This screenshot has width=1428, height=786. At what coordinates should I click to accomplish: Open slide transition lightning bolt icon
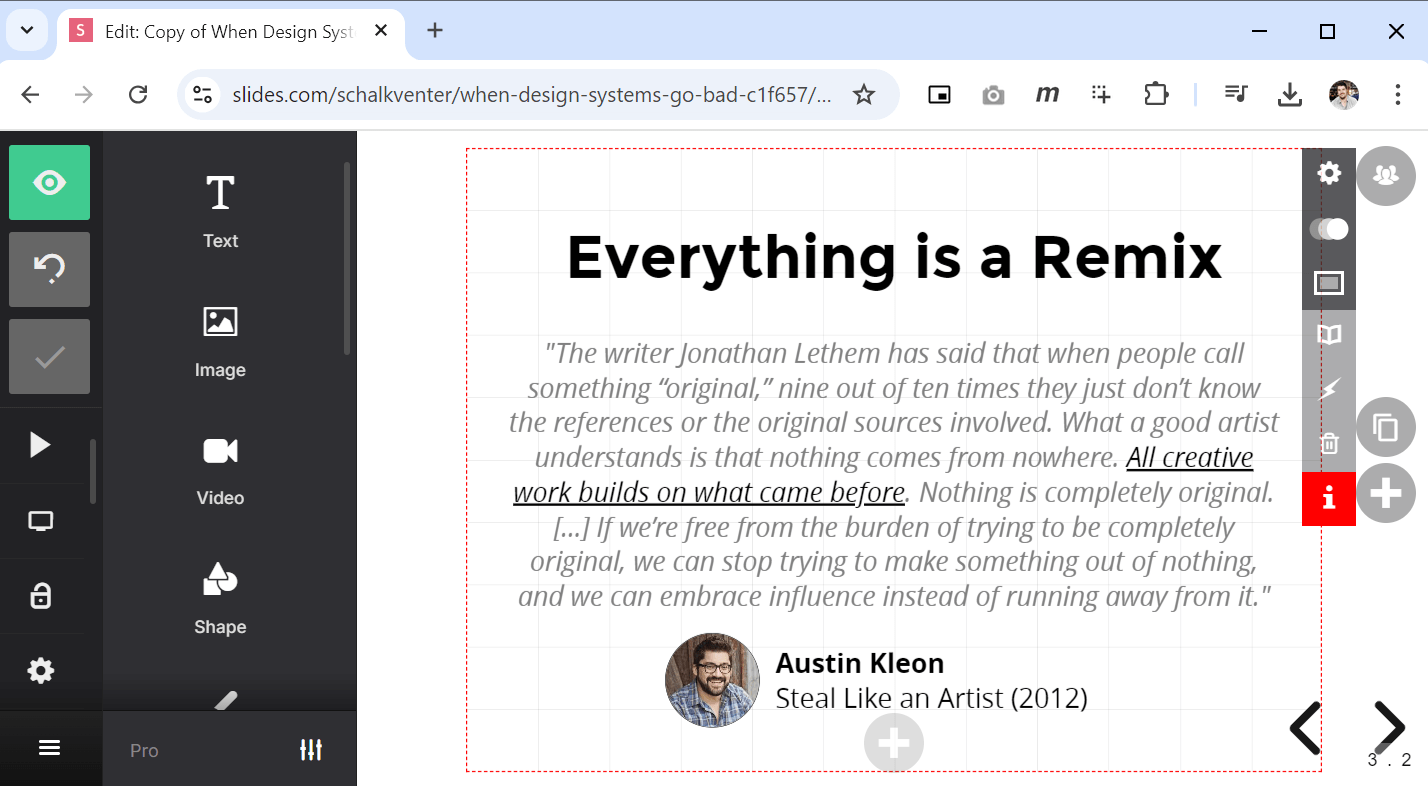[x=1329, y=389]
